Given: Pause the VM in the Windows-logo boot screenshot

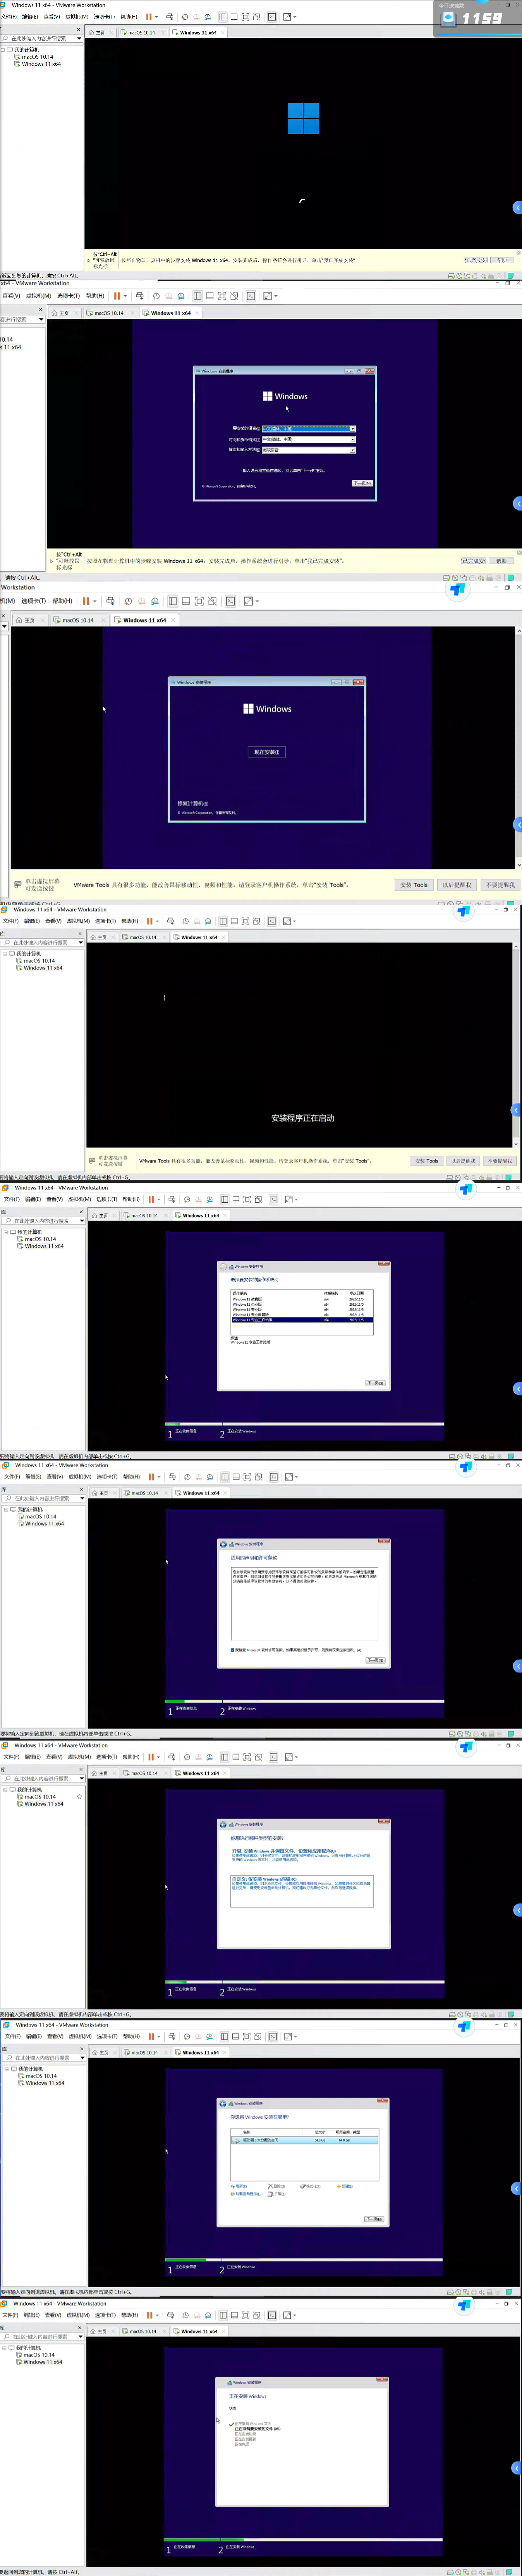Looking at the screenshot, I should pyautogui.click(x=149, y=17).
